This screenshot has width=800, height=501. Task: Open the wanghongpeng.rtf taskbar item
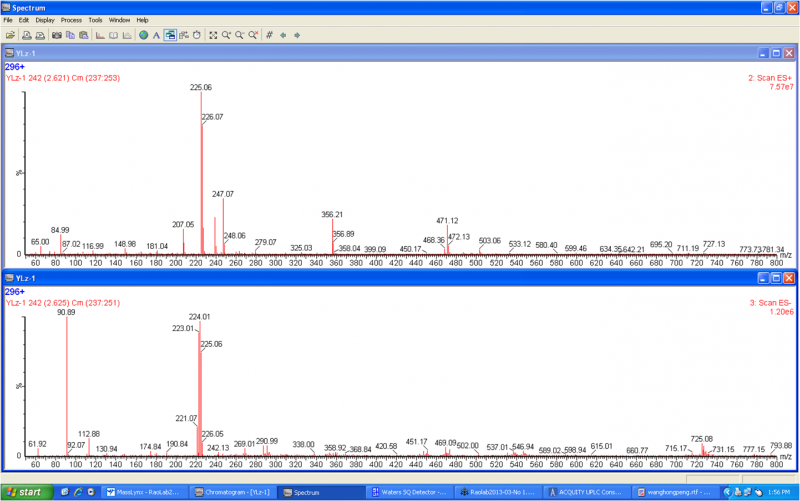click(x=674, y=492)
